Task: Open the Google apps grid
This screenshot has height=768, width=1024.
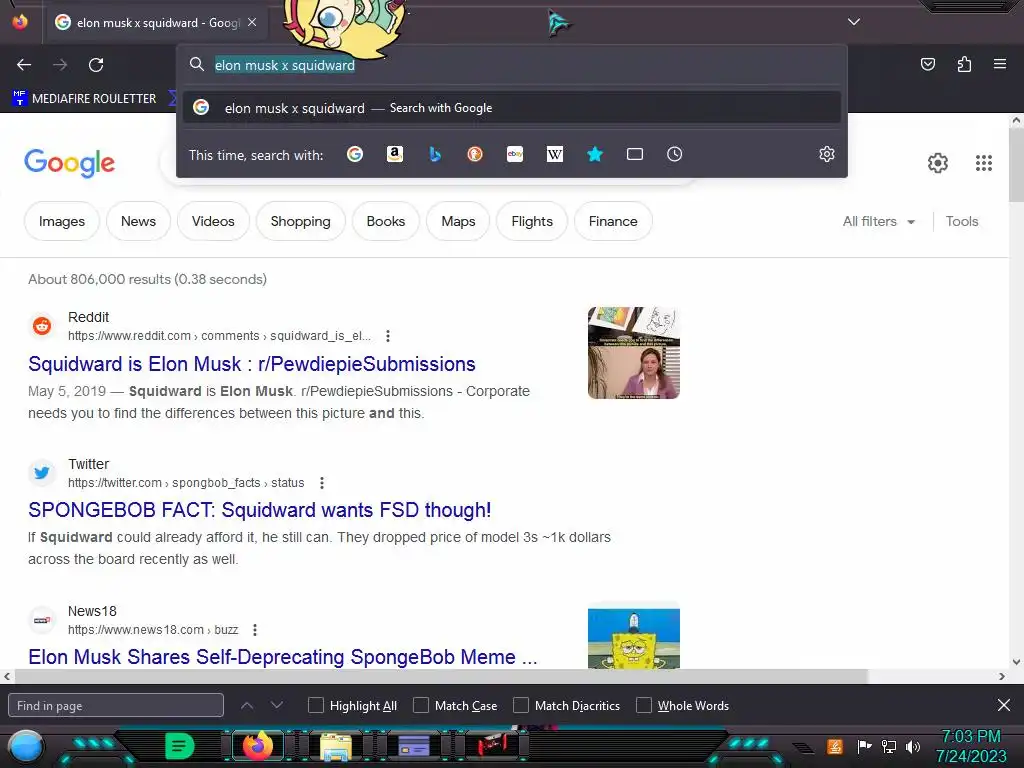Action: 984,163
